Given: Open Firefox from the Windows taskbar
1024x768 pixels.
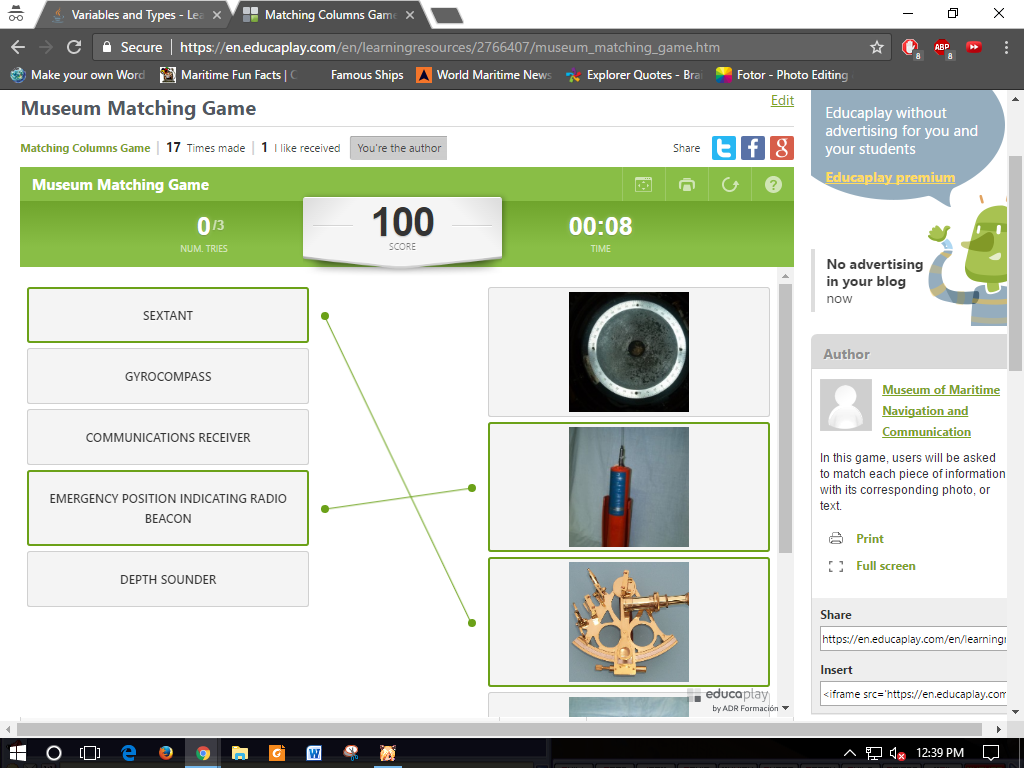Looking at the screenshot, I should [166, 752].
